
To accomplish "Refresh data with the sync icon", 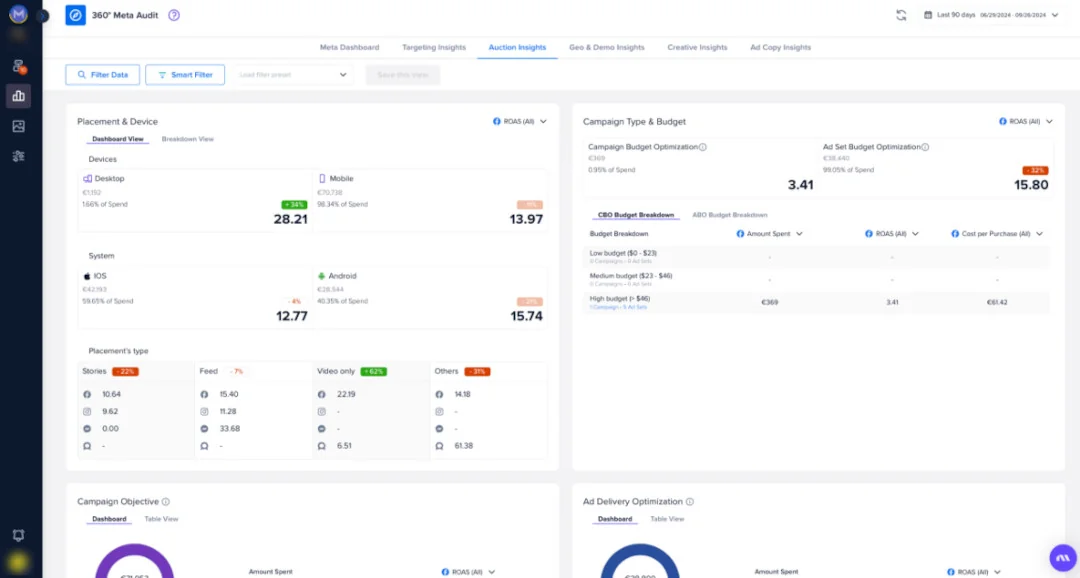I will click(901, 15).
